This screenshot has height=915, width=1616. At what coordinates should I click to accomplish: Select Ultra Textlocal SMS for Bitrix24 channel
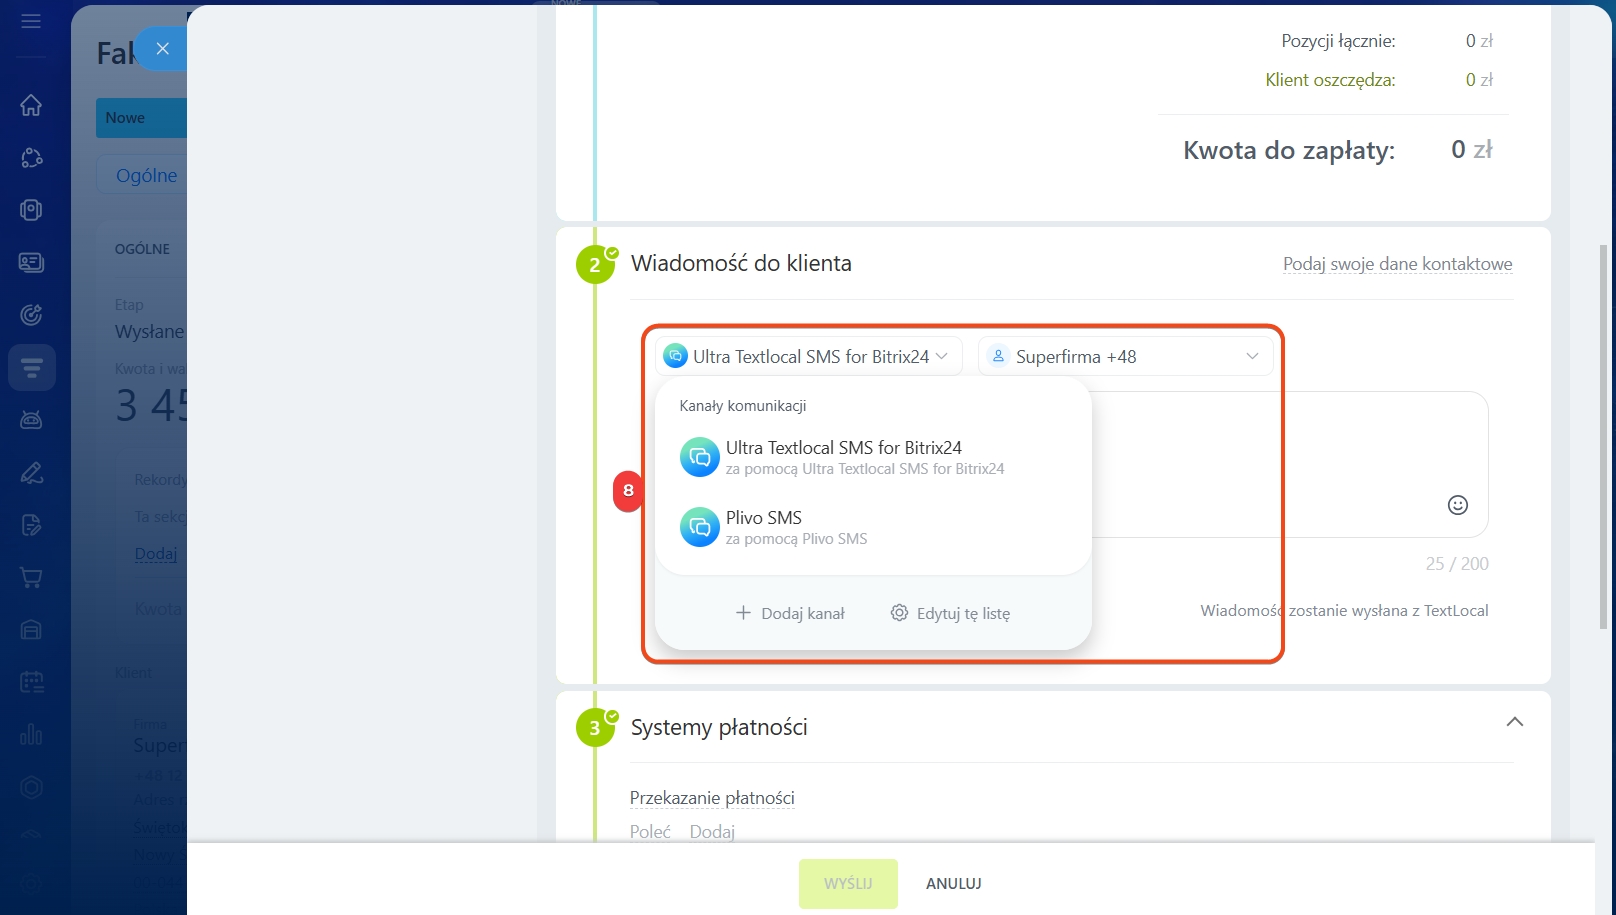[x=872, y=457]
